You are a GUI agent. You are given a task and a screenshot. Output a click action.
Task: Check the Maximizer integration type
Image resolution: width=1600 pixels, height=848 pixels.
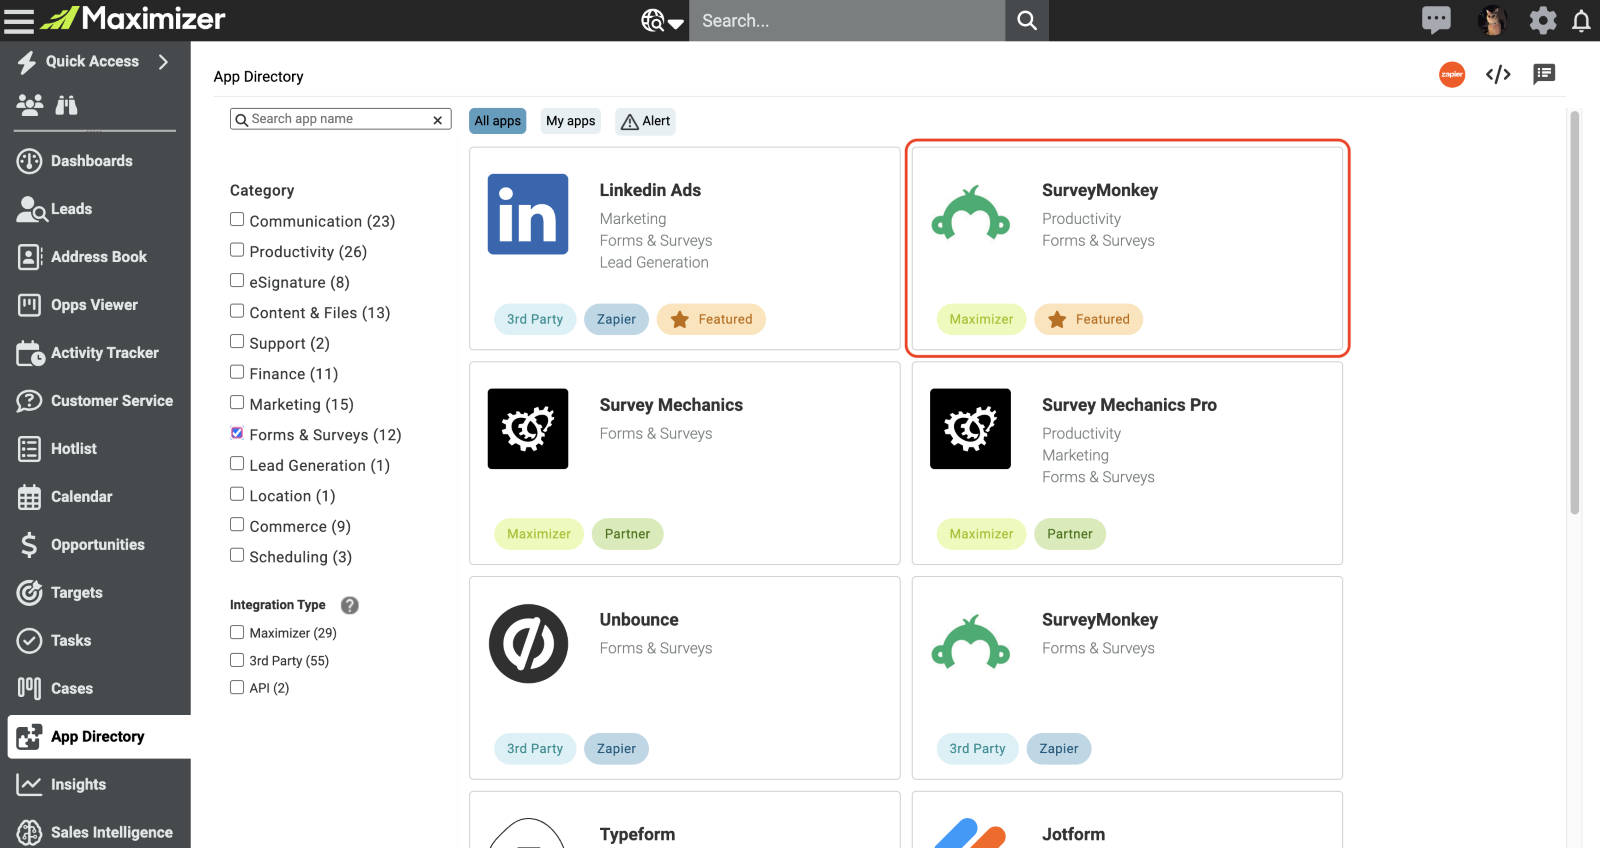click(x=237, y=632)
